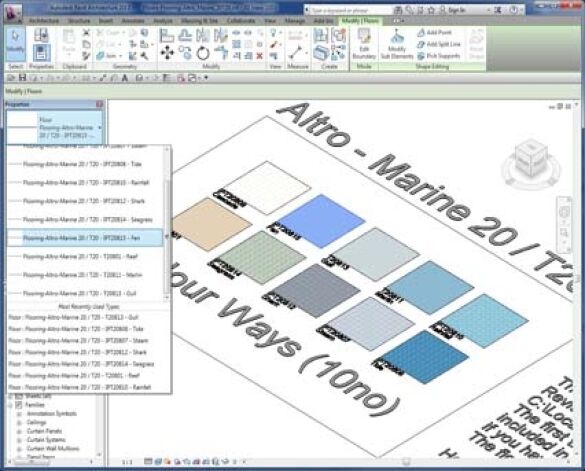Click the type list vertical scrollbar
Viewport: 585px width, 471px height.
point(167,223)
